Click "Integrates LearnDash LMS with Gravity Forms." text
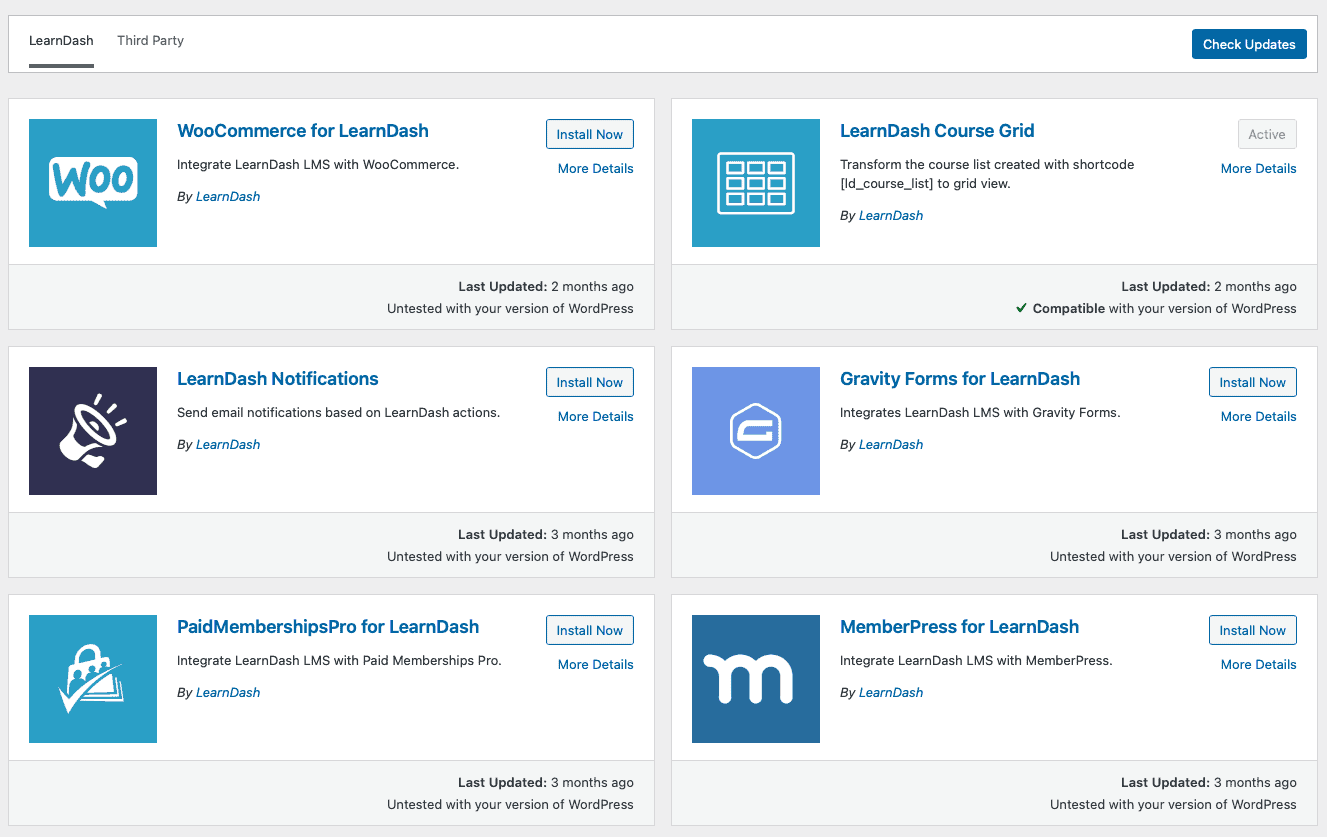Image resolution: width=1327 pixels, height=837 pixels. [x=980, y=412]
